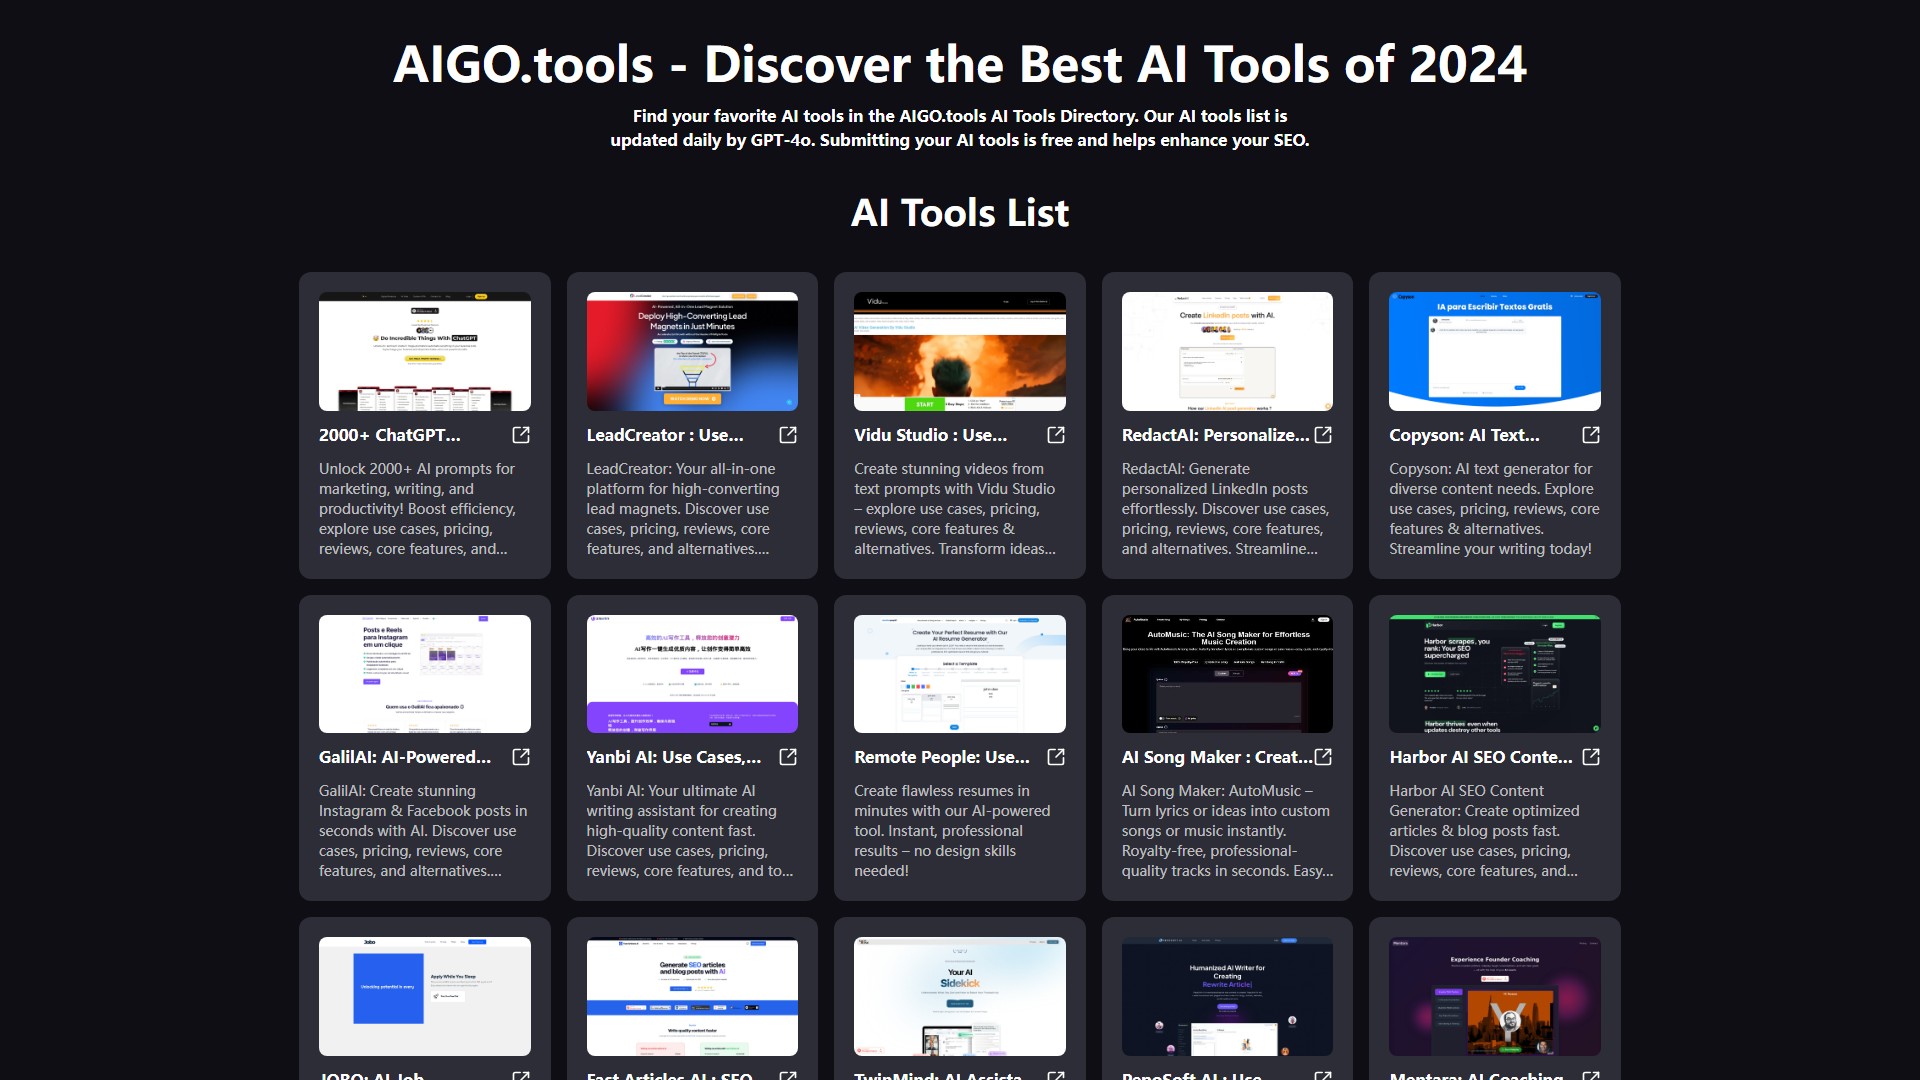Click the LeadCreator preview thumbnail
The height and width of the screenshot is (1080, 1920).
pos(692,351)
